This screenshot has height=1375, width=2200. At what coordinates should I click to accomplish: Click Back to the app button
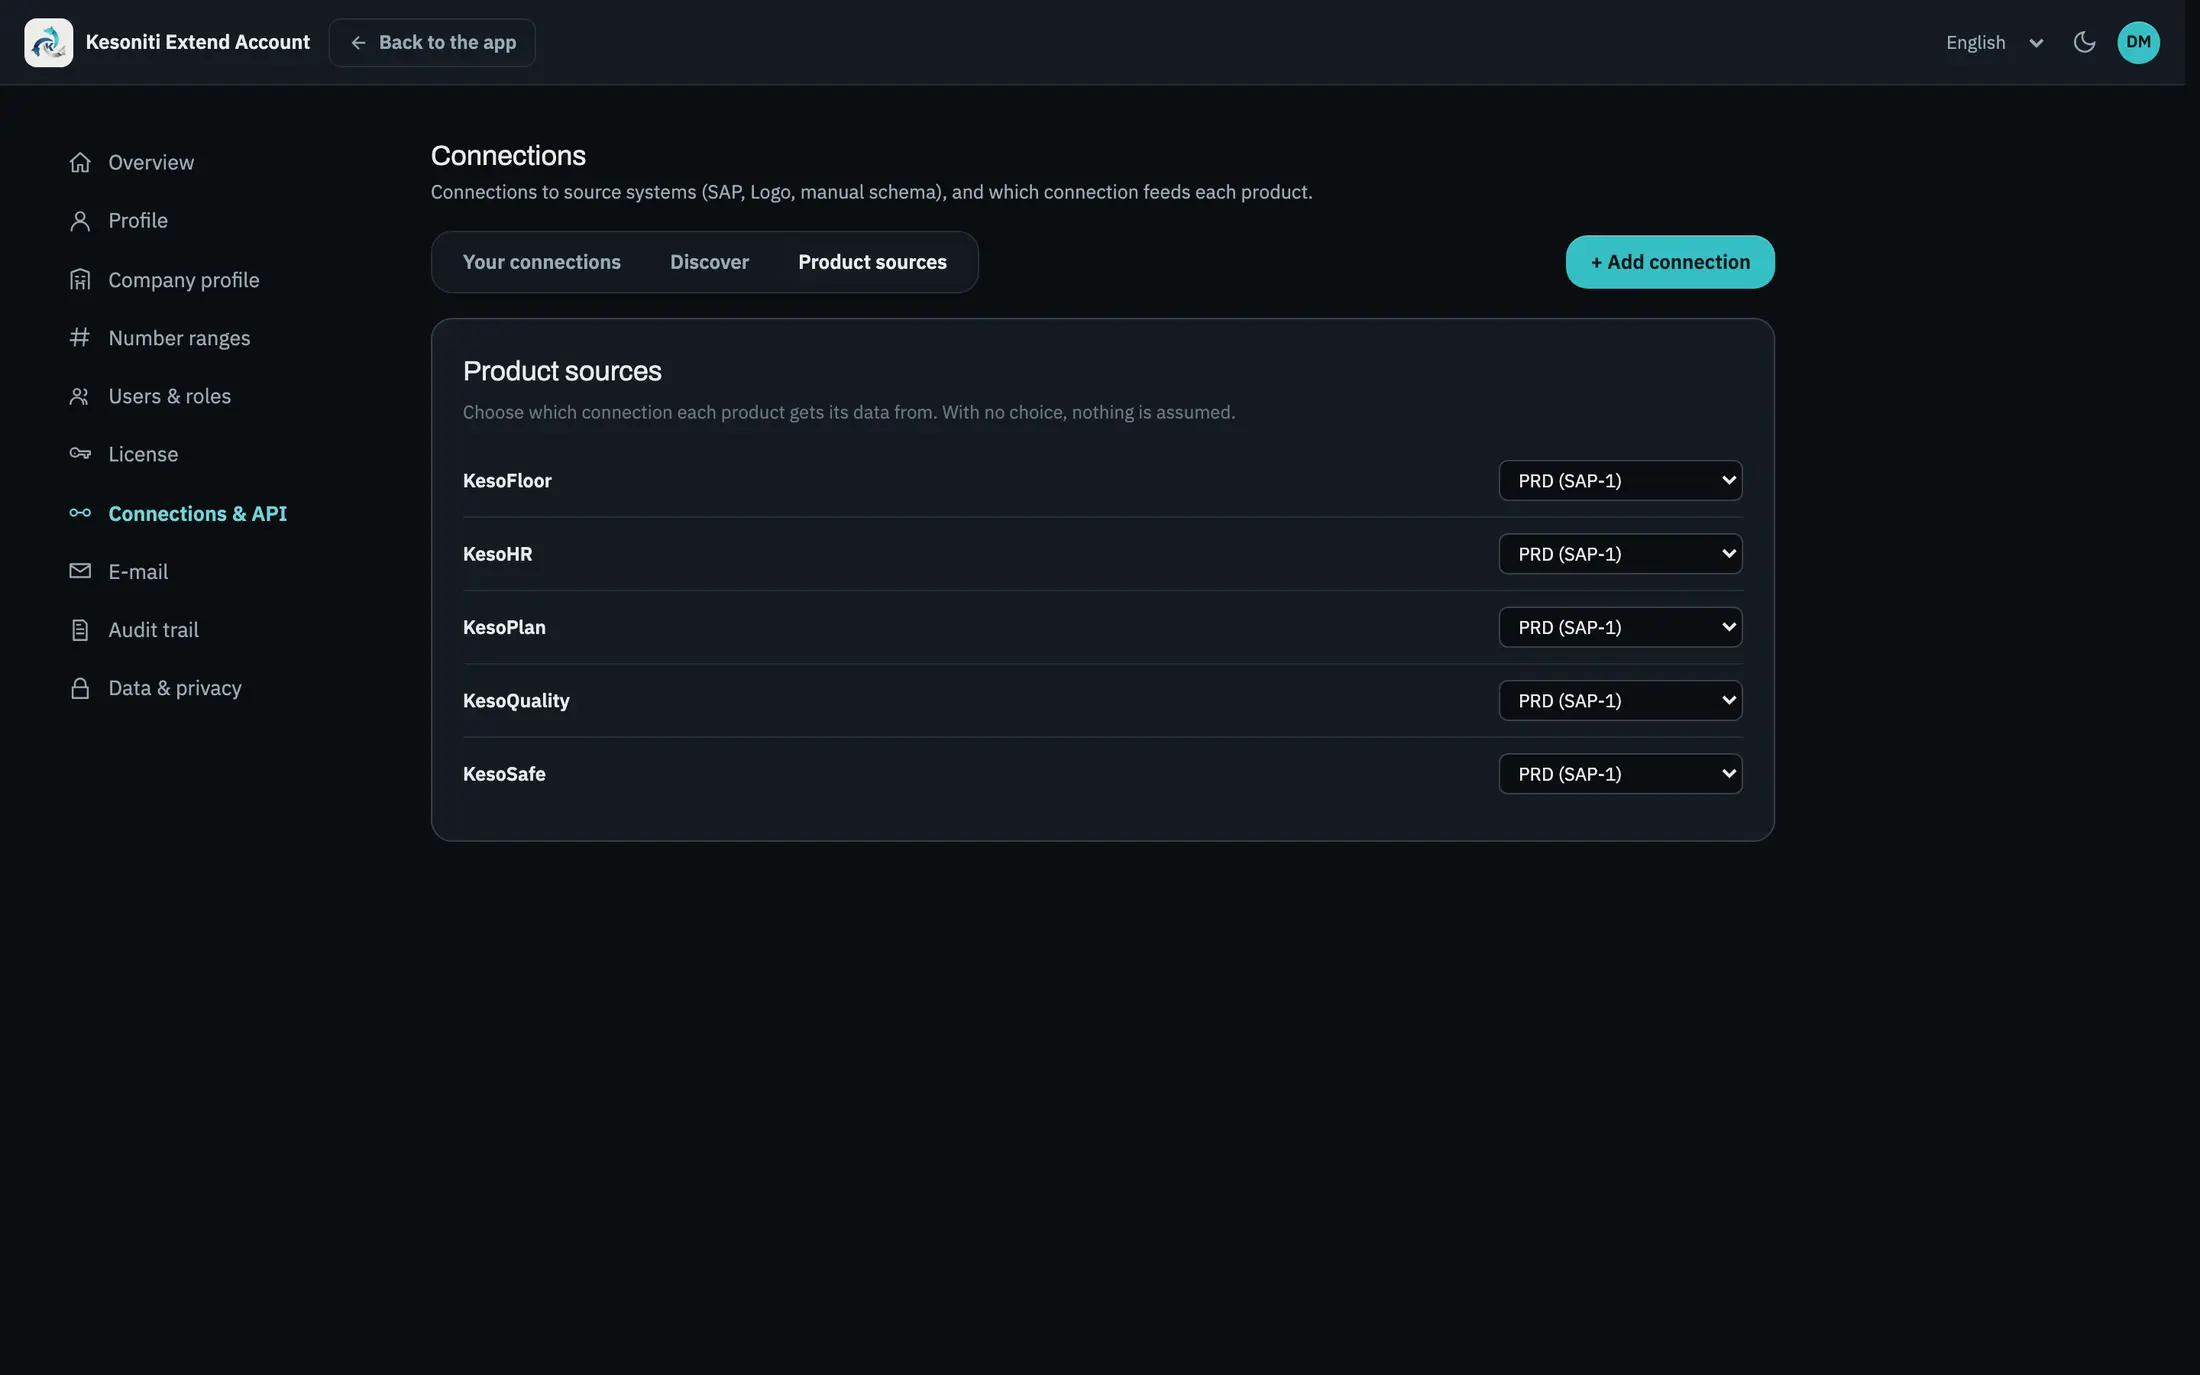(x=432, y=42)
